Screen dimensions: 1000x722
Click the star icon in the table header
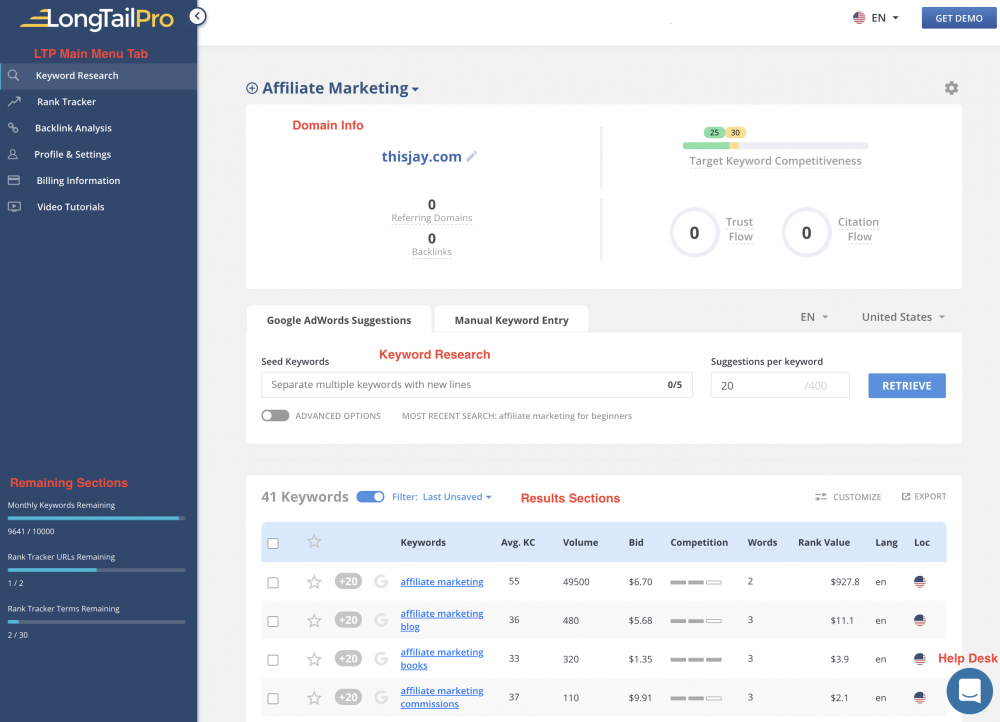coord(314,542)
